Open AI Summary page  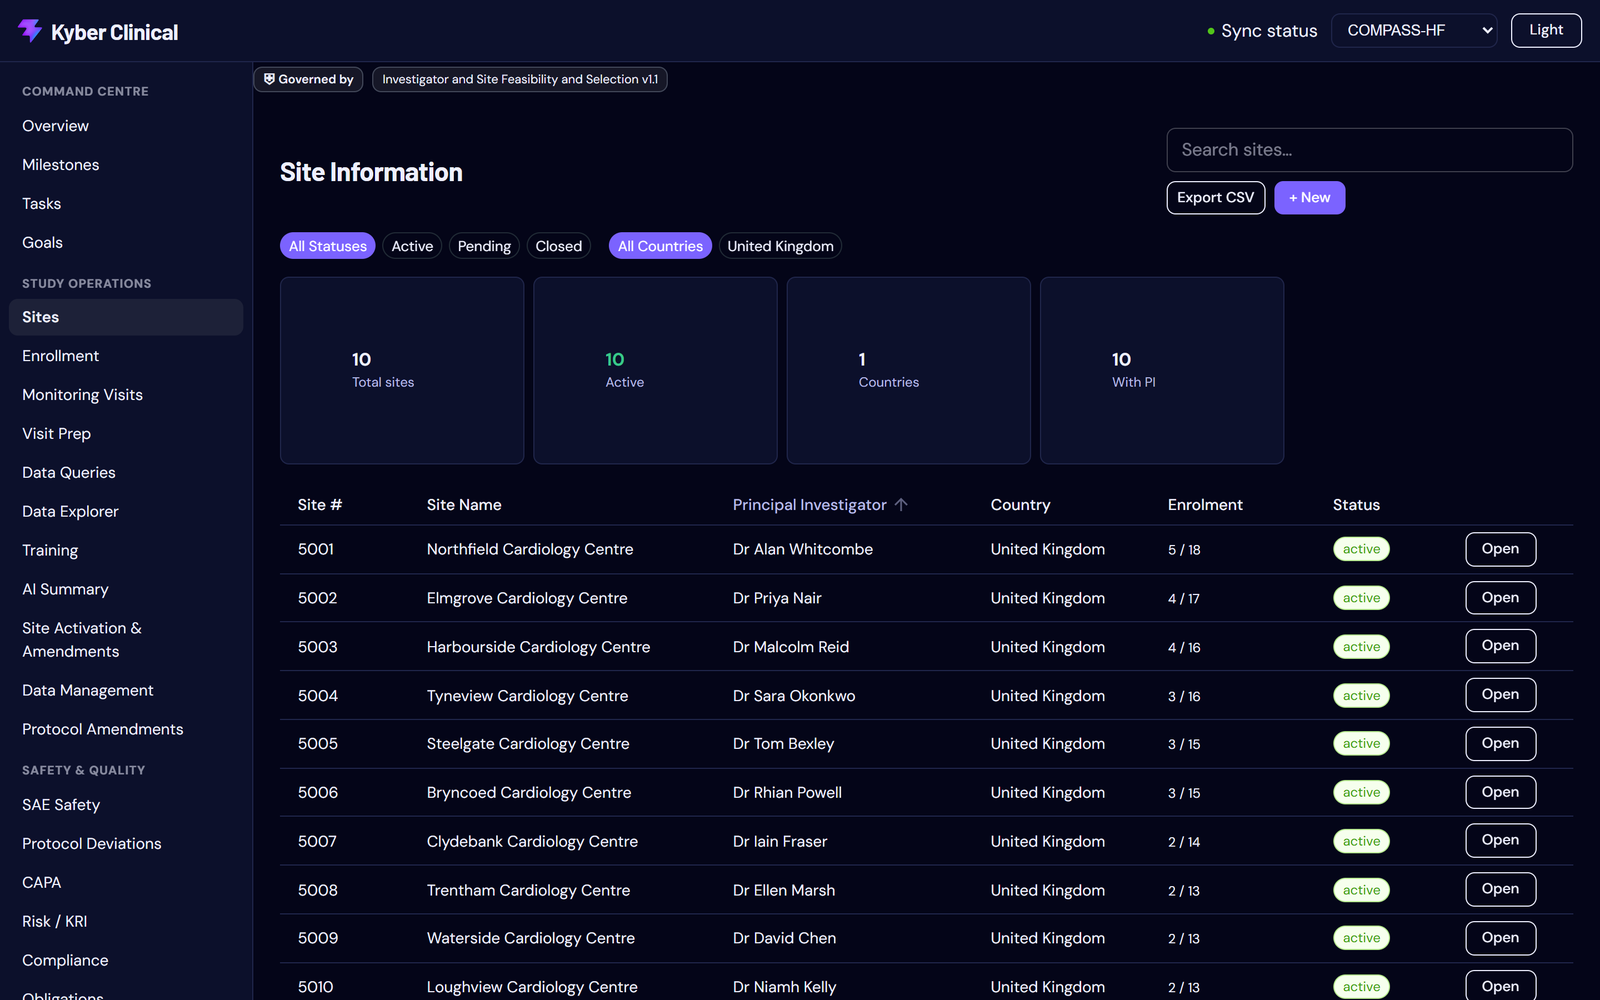click(x=126, y=590)
